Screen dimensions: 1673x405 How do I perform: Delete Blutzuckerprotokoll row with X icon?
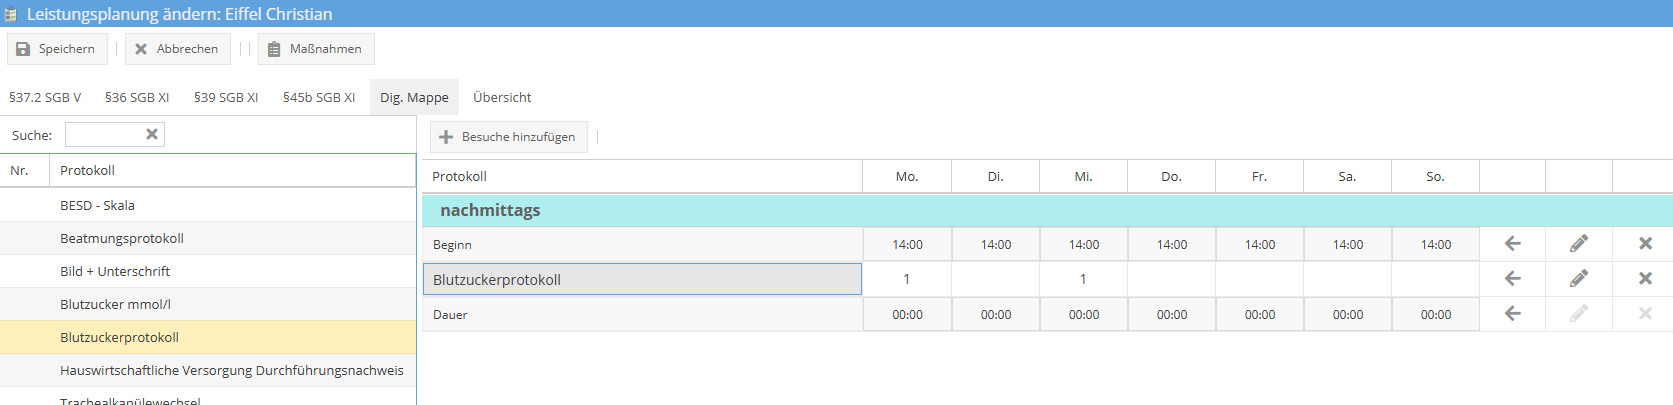point(1645,279)
